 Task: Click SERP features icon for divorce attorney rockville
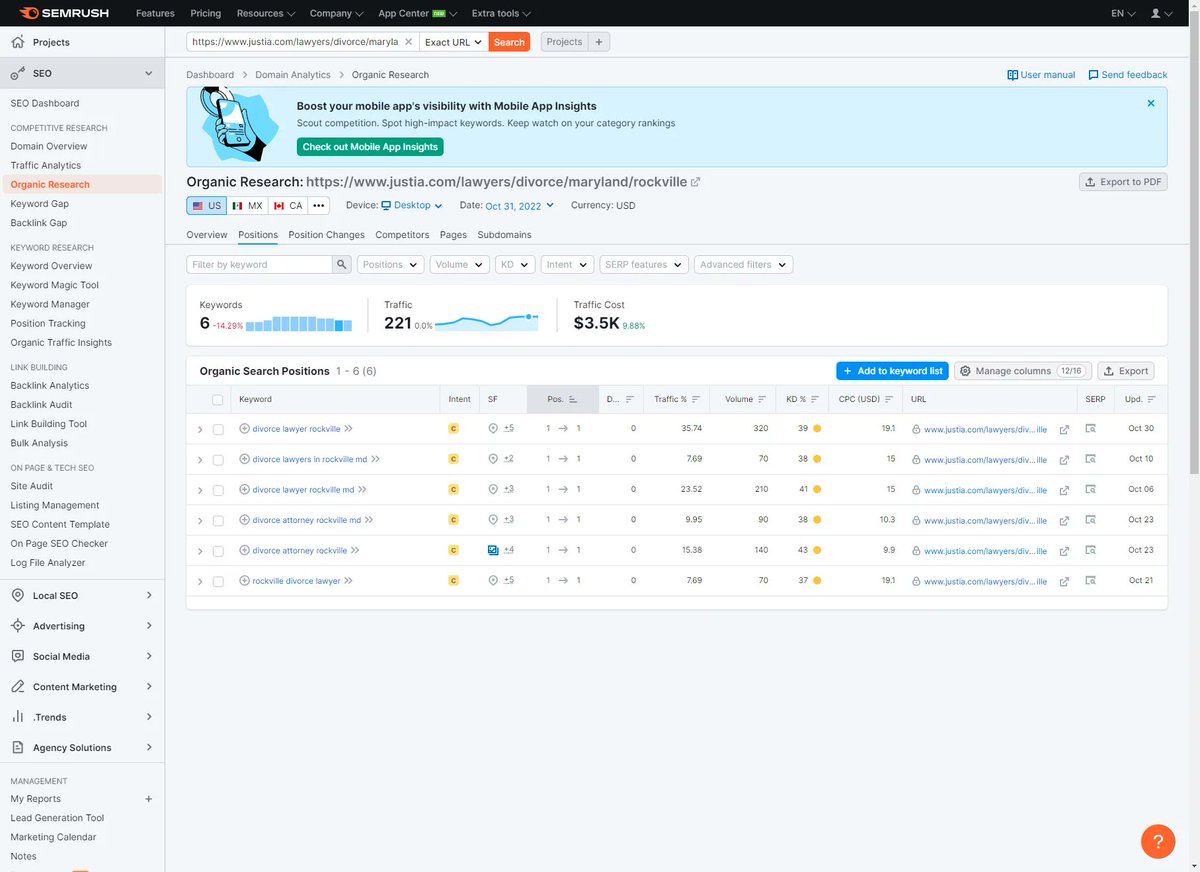[493, 550]
